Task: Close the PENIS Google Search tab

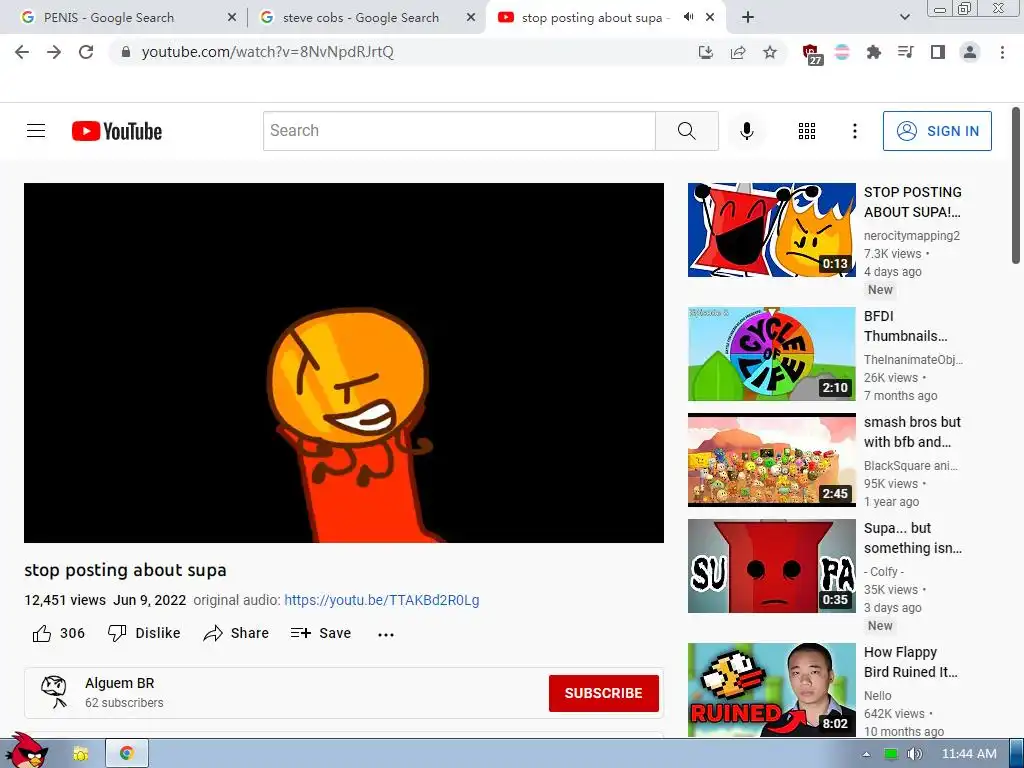Action: (232, 18)
